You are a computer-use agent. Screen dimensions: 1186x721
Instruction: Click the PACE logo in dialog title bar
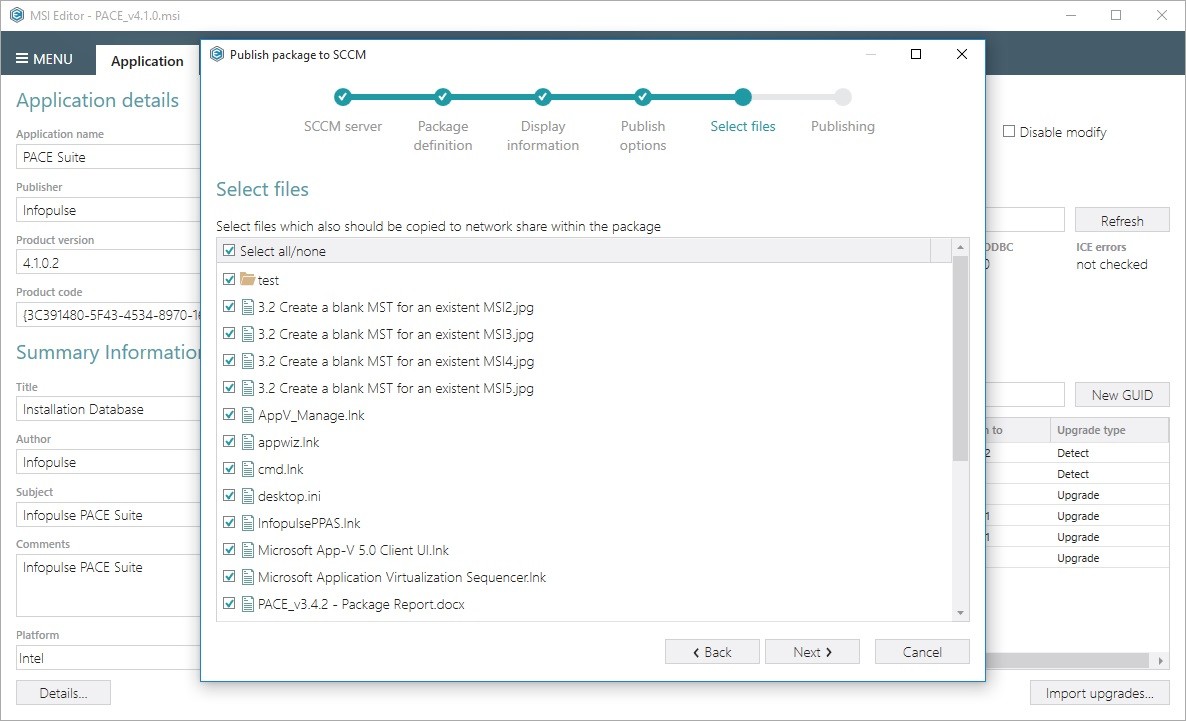217,54
